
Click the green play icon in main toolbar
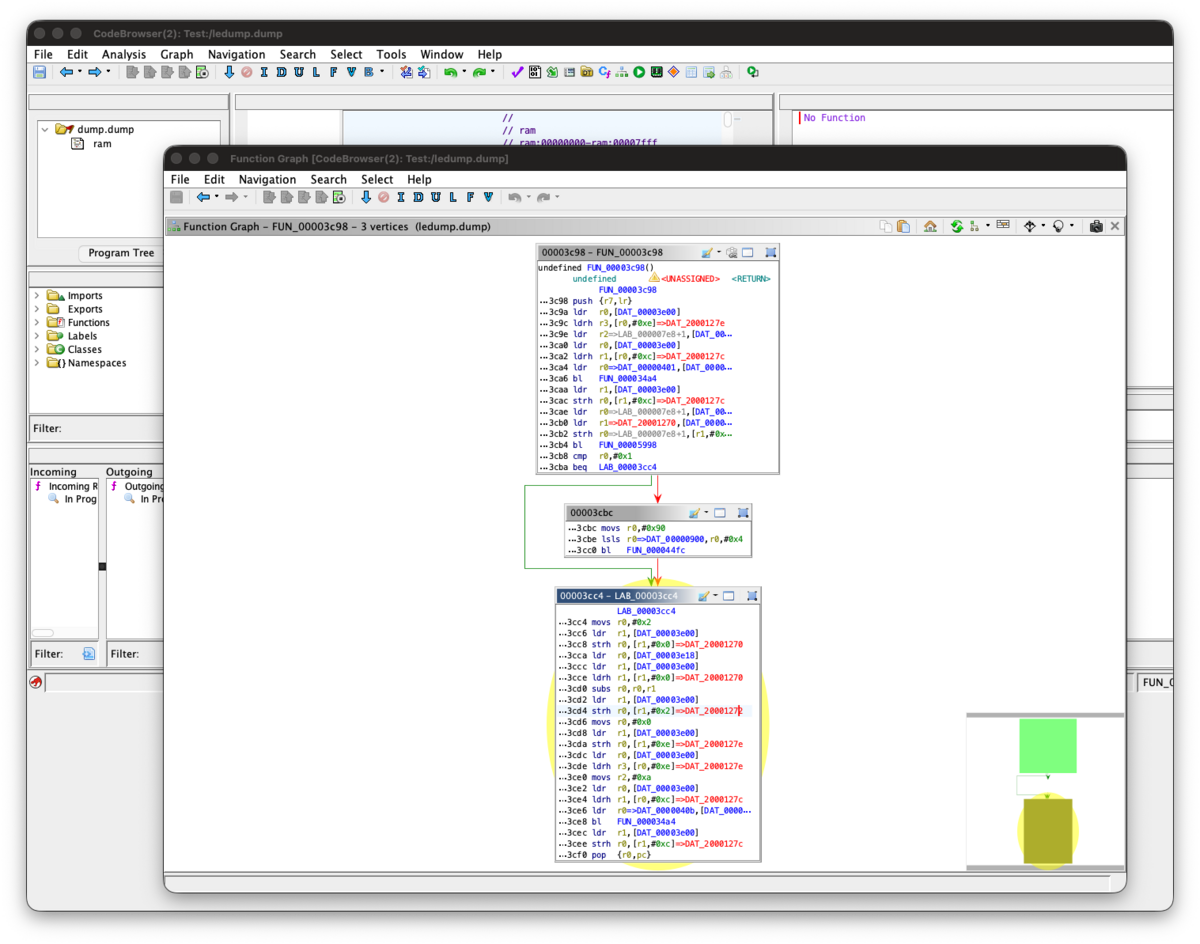coord(639,72)
